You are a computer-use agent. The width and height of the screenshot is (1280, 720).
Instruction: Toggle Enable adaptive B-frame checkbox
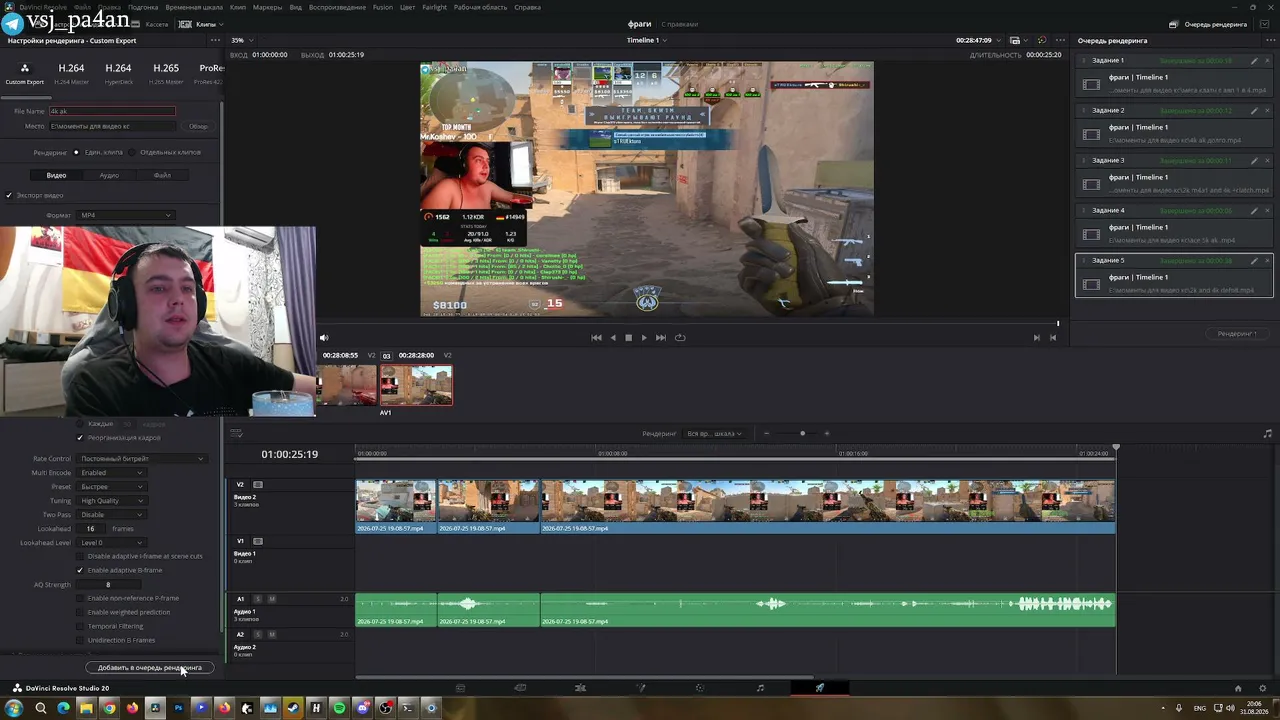pos(80,570)
